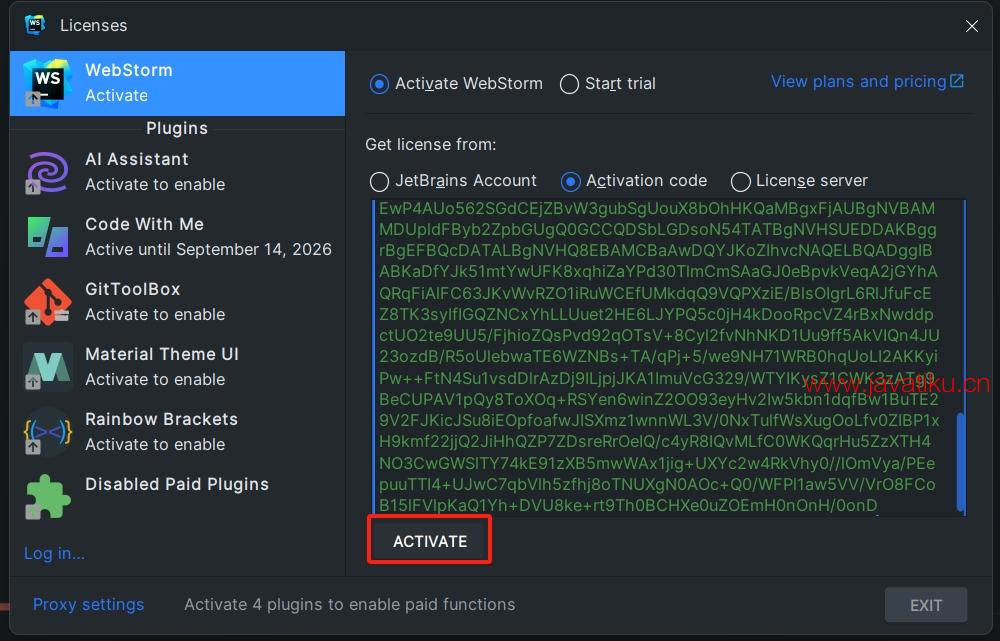Click the activation code area's vertical scrollbar
The image size is (1000, 641).
tap(960, 462)
